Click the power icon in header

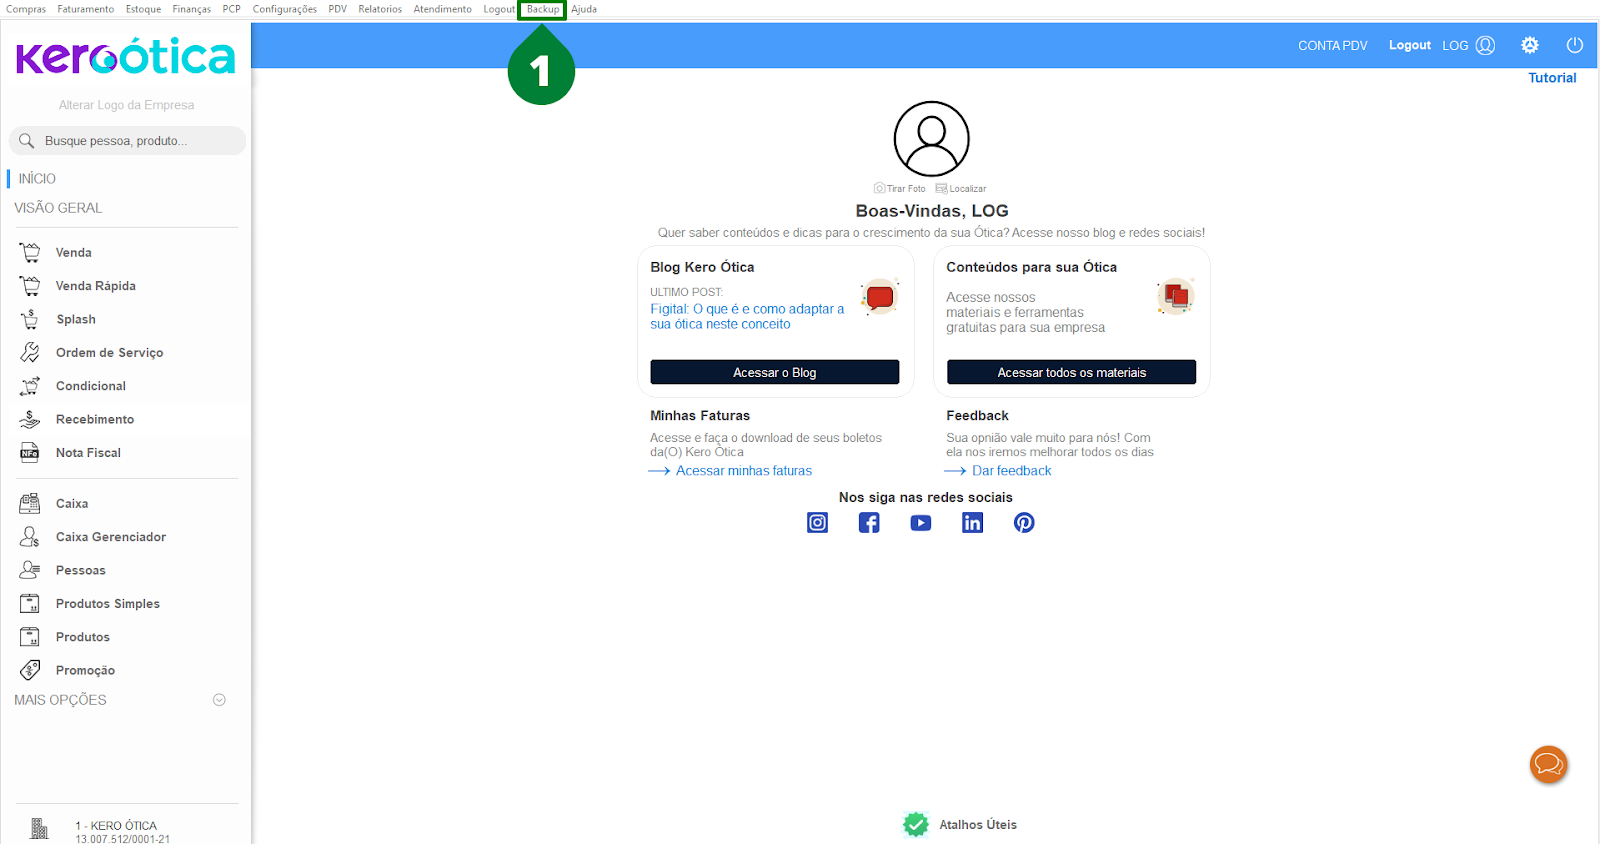click(x=1575, y=45)
